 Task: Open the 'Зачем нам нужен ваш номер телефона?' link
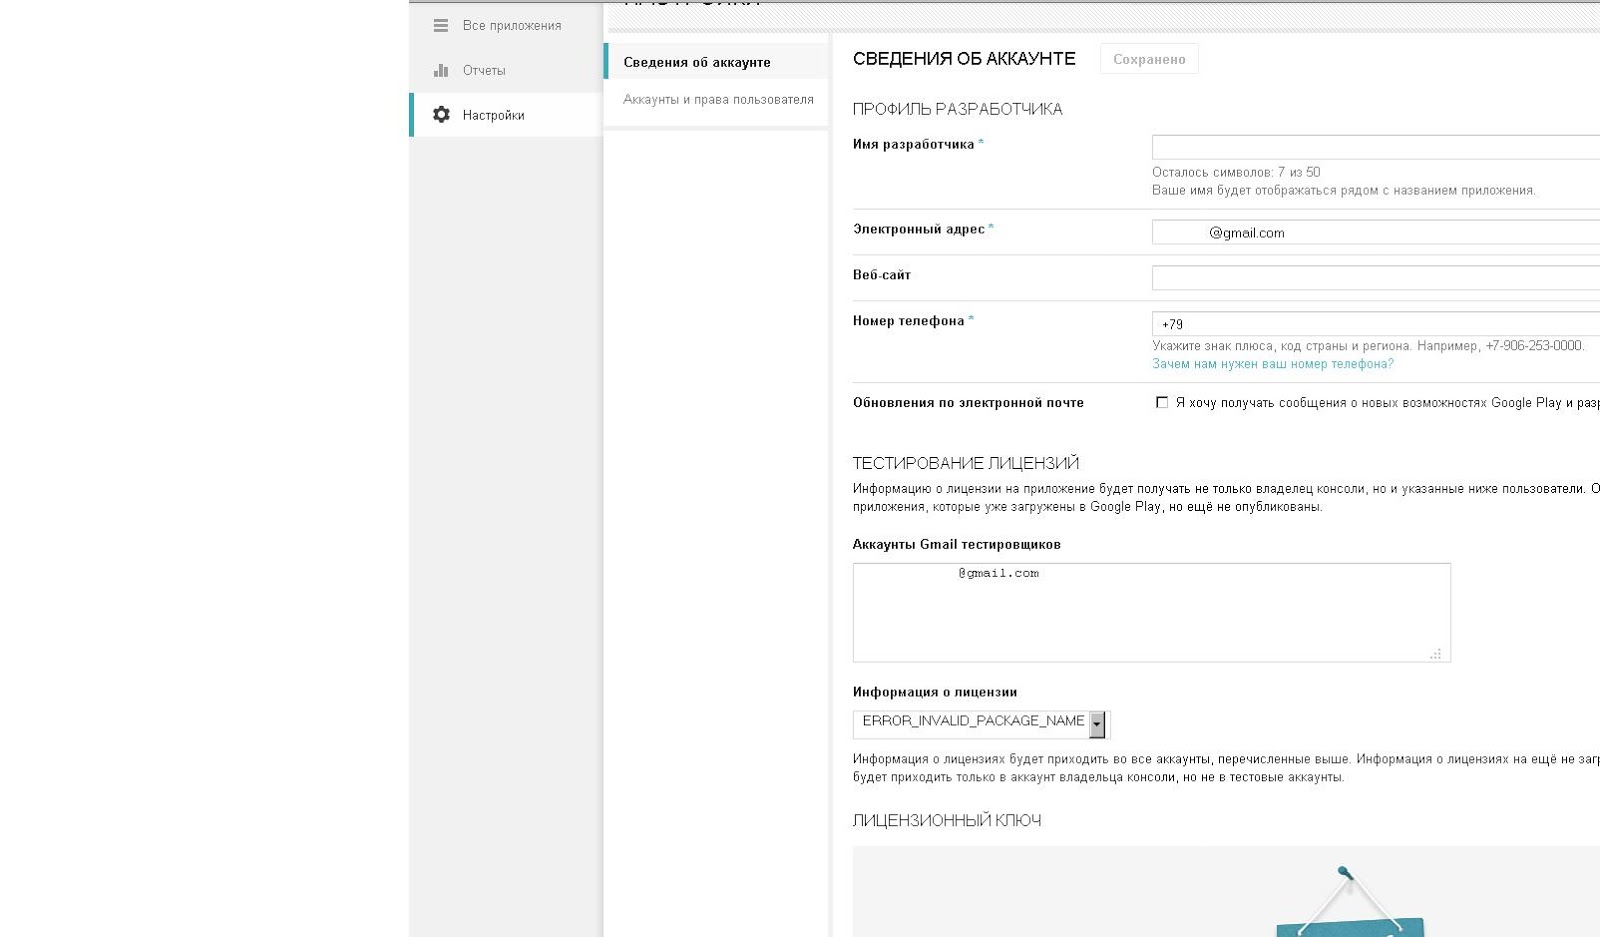[x=1272, y=364]
